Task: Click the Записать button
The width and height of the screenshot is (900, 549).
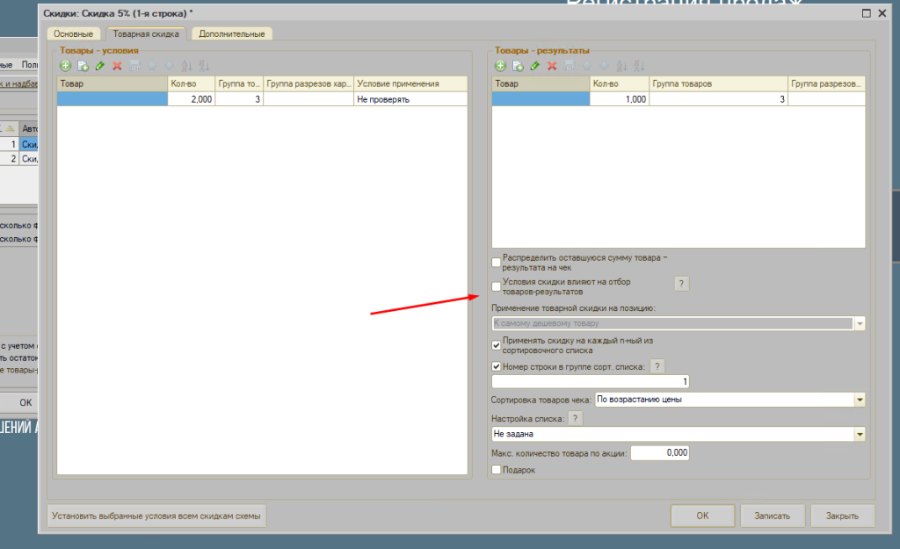Action: 772,516
